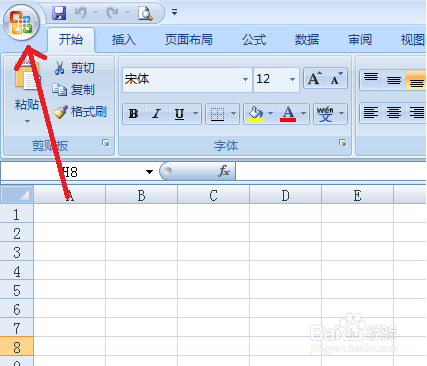Apply yellow fill color to cell

click(x=255, y=114)
